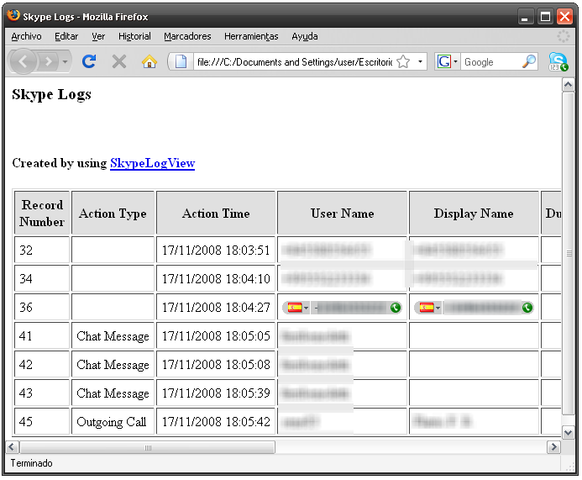
Task: Close the Firefox window
Action: pos(565,17)
